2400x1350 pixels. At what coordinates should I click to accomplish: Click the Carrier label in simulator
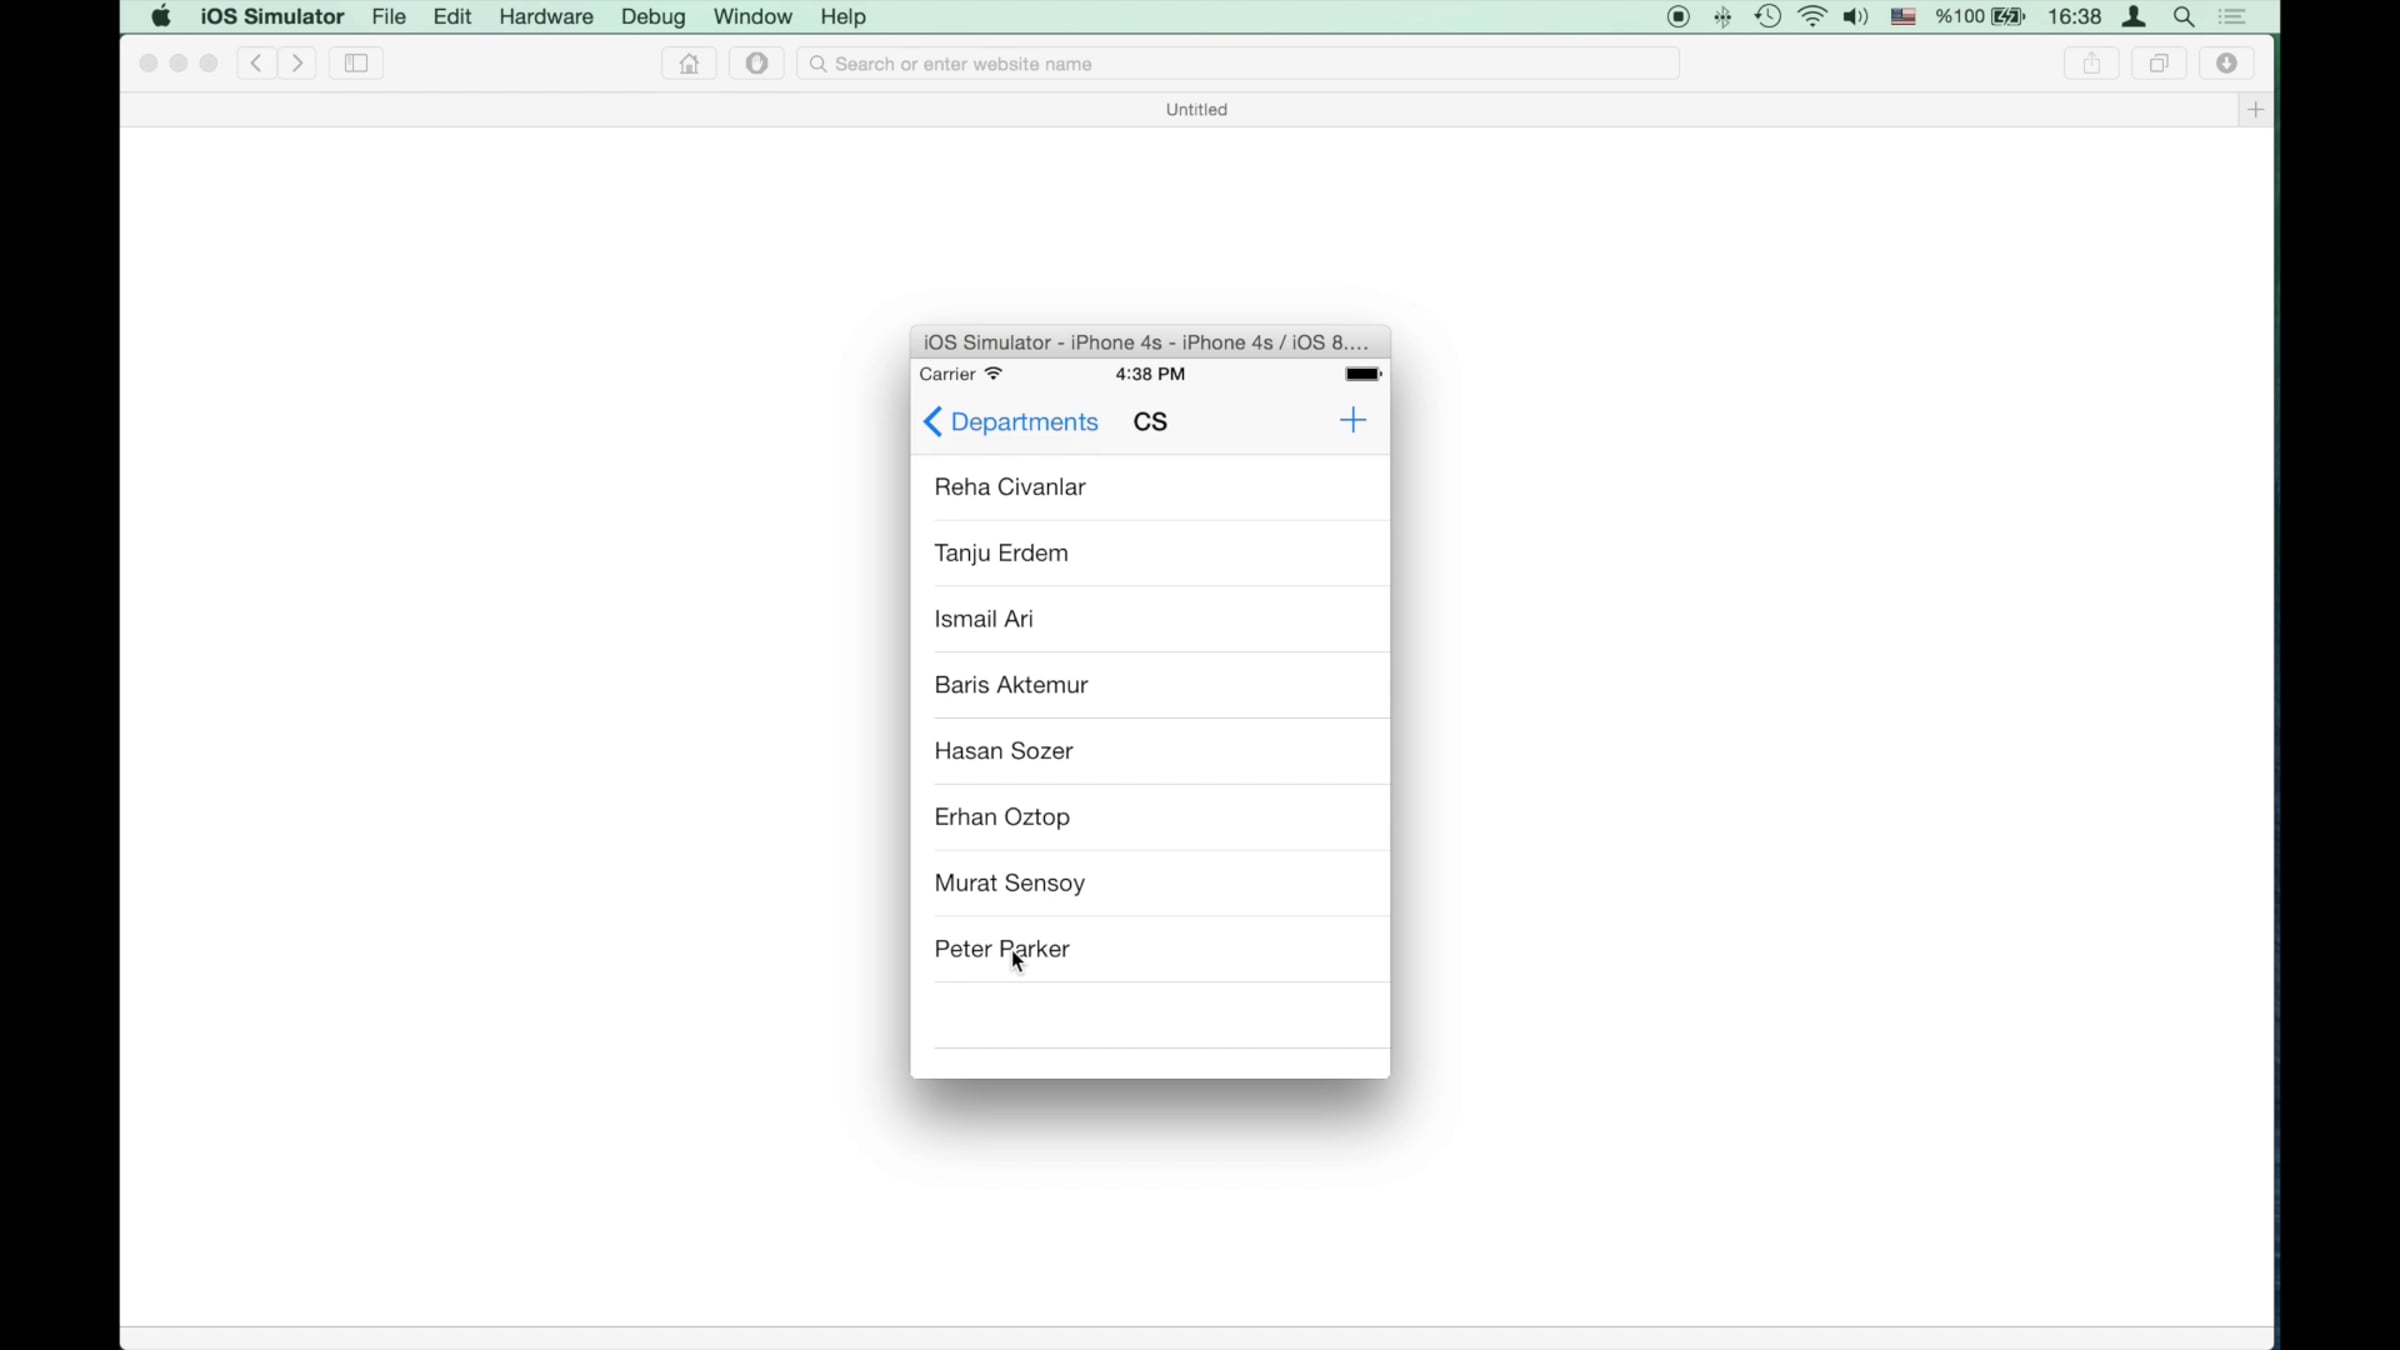[947, 374]
